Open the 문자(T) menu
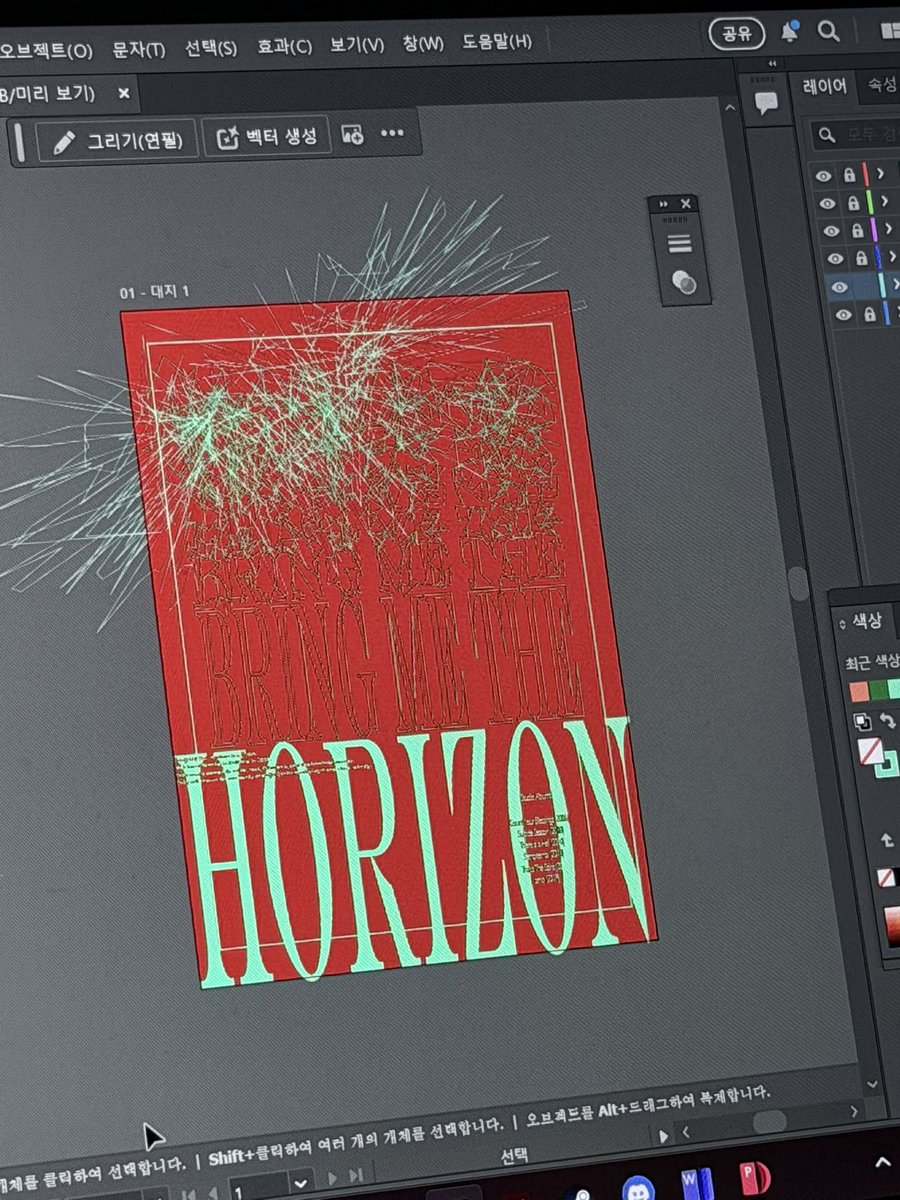 coord(139,49)
